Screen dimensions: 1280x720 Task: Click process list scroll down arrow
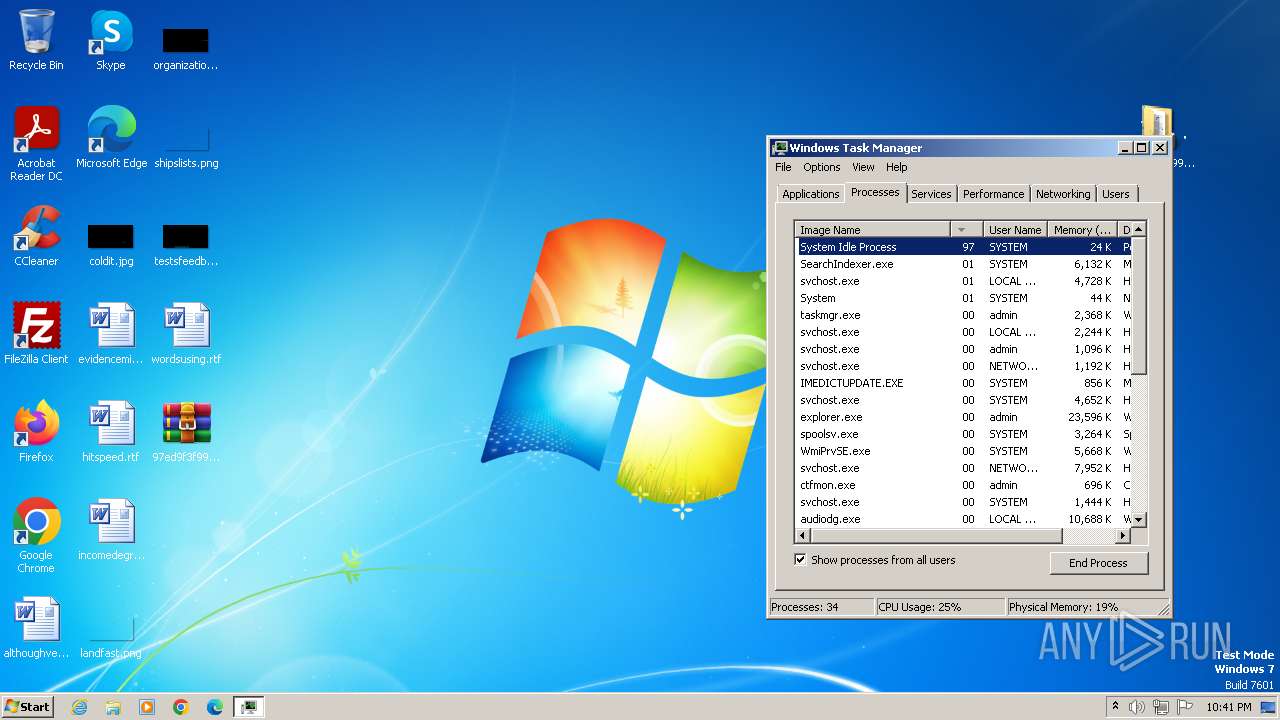pos(1139,520)
